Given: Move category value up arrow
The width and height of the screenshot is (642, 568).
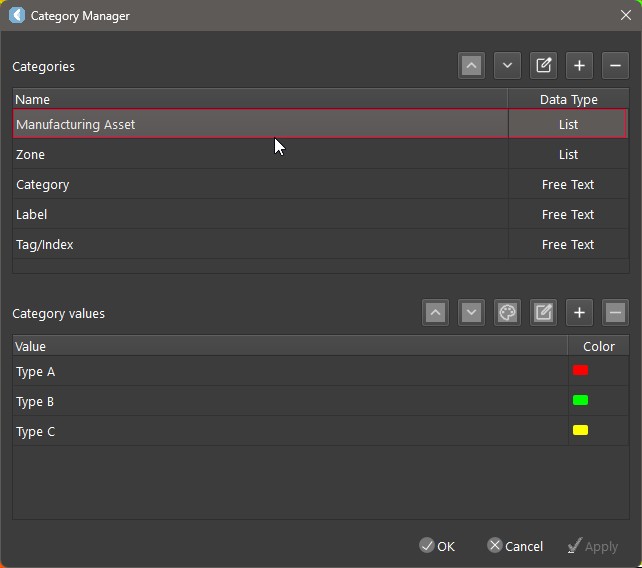Looking at the screenshot, I should [x=435, y=313].
